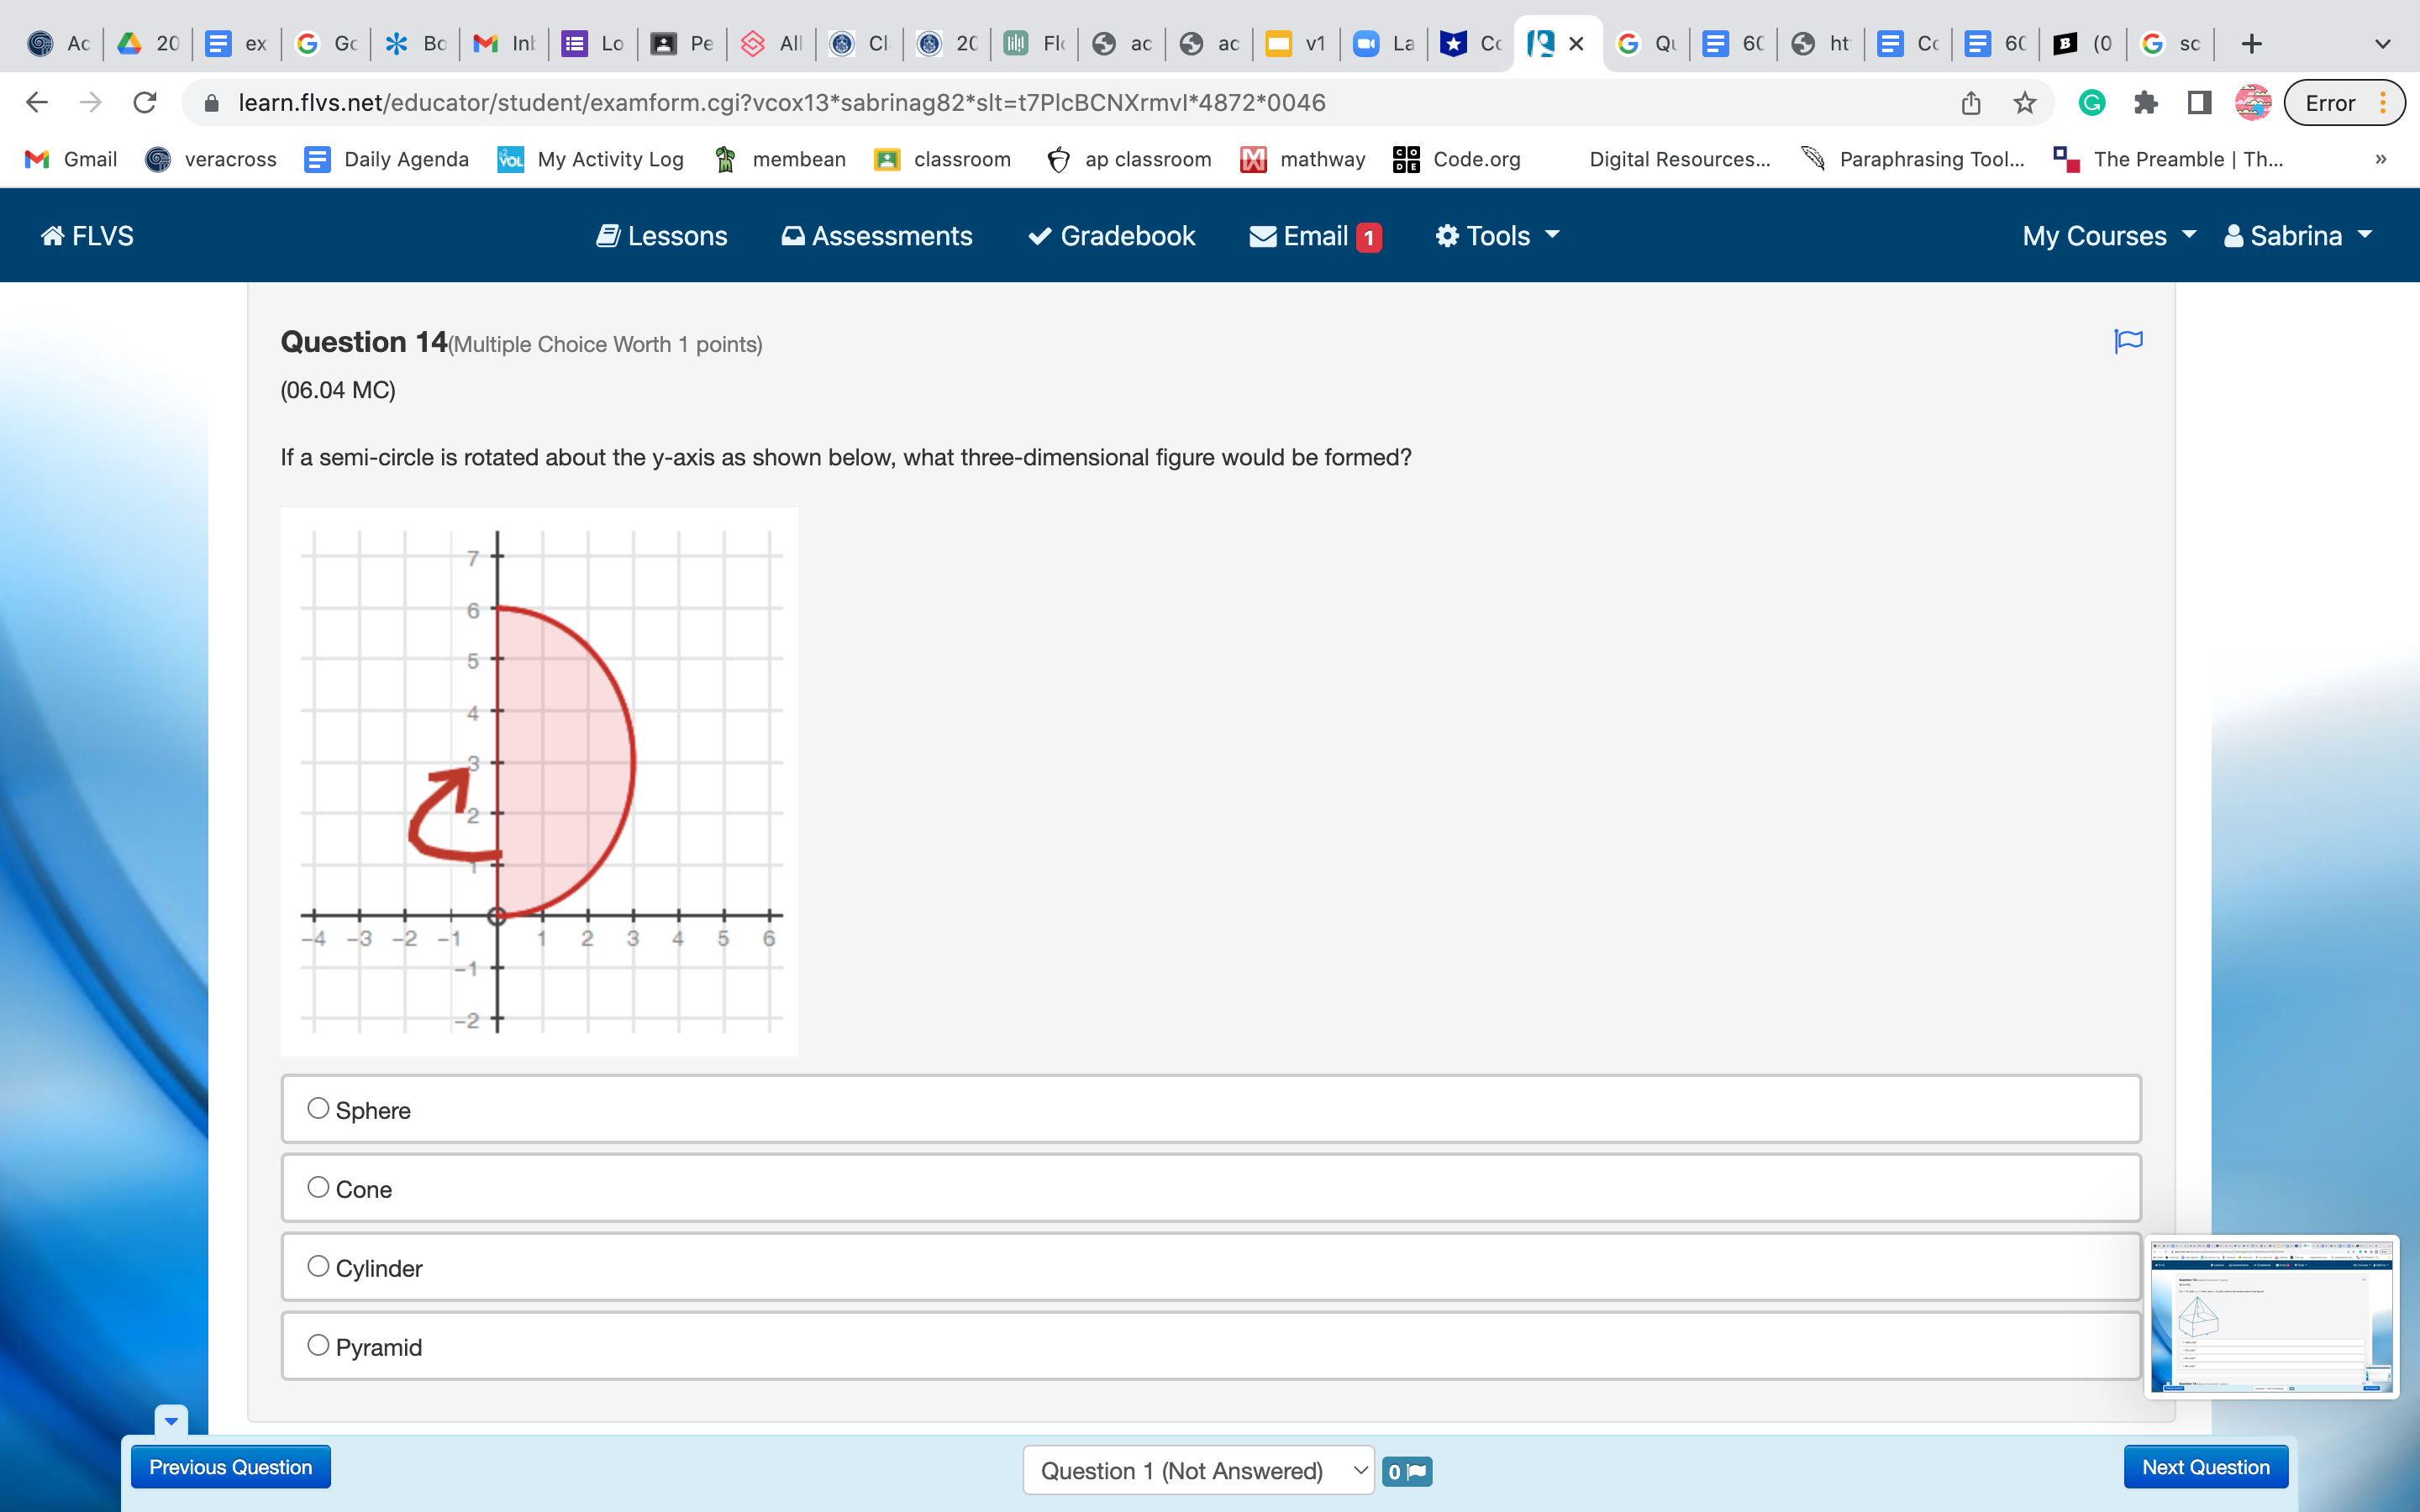The width and height of the screenshot is (2420, 1512).
Task: Select the Cone answer
Action: pyautogui.click(x=318, y=1187)
